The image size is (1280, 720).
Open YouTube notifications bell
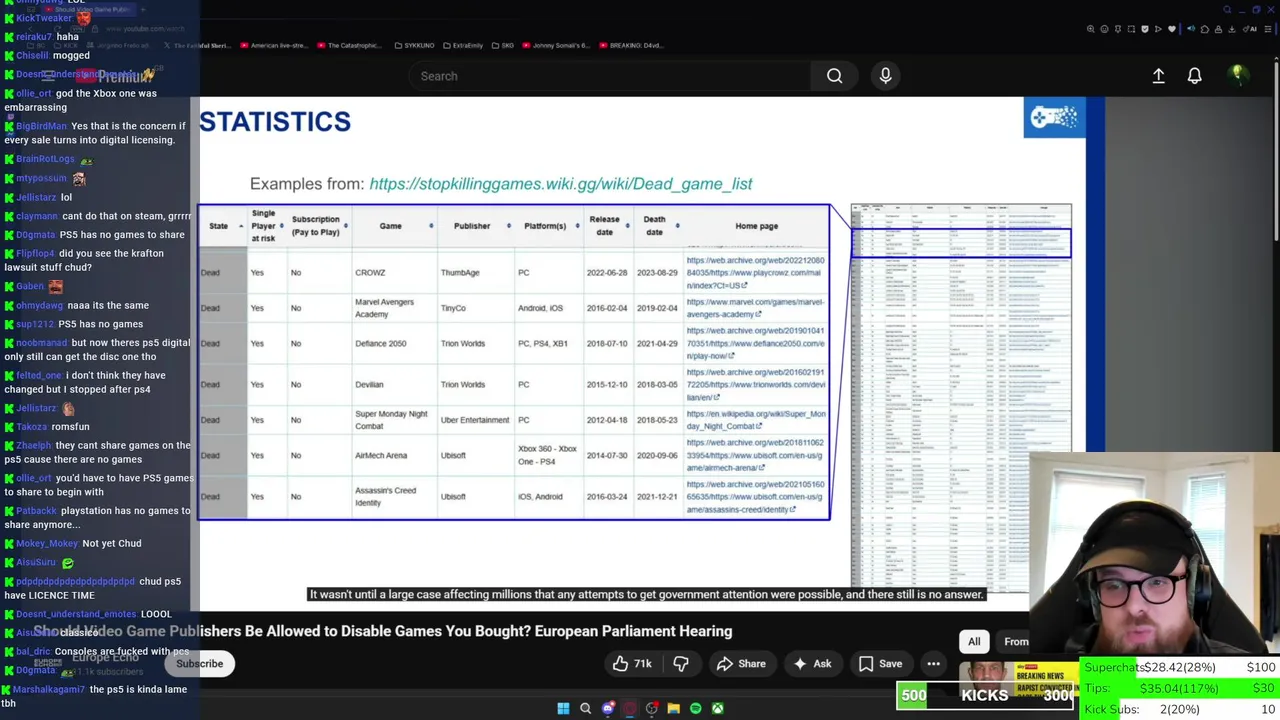[1194, 76]
